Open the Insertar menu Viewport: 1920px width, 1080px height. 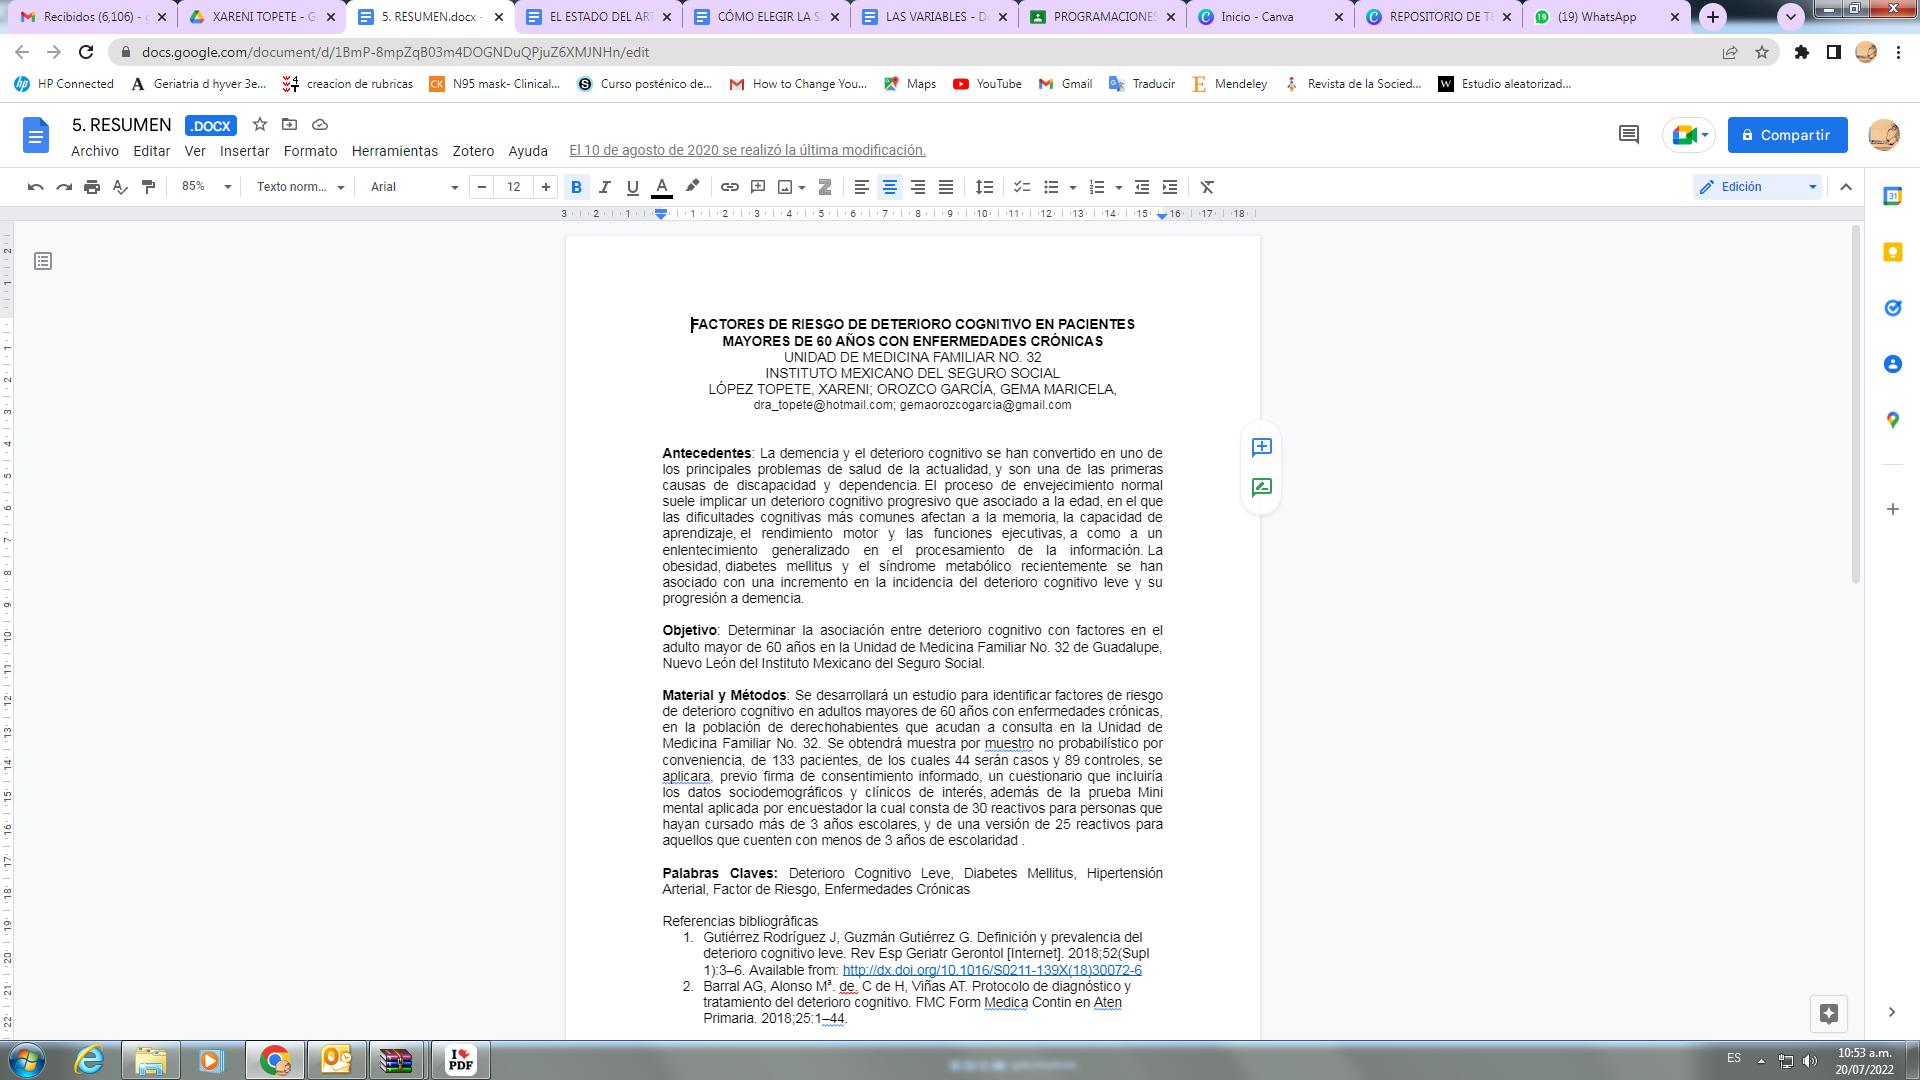tap(245, 151)
